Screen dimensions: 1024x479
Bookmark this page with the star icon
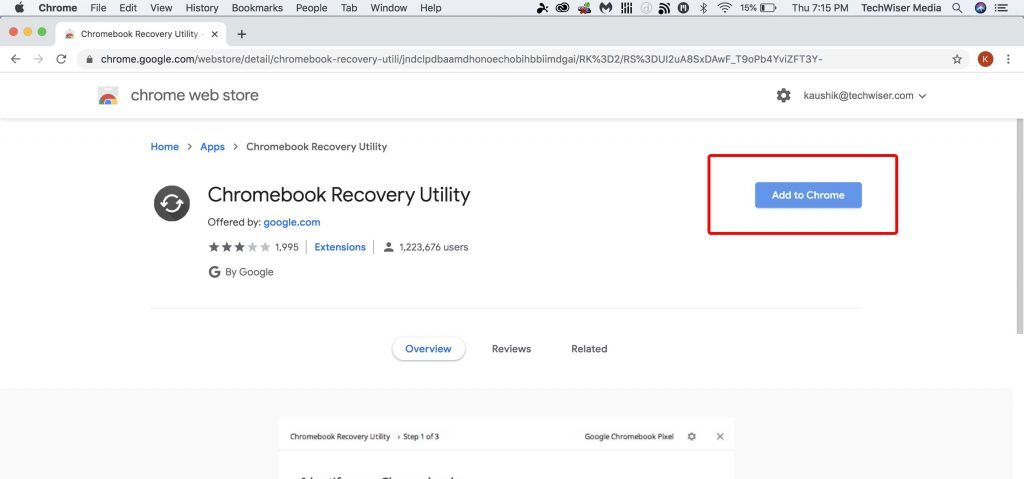pyautogui.click(x=957, y=59)
